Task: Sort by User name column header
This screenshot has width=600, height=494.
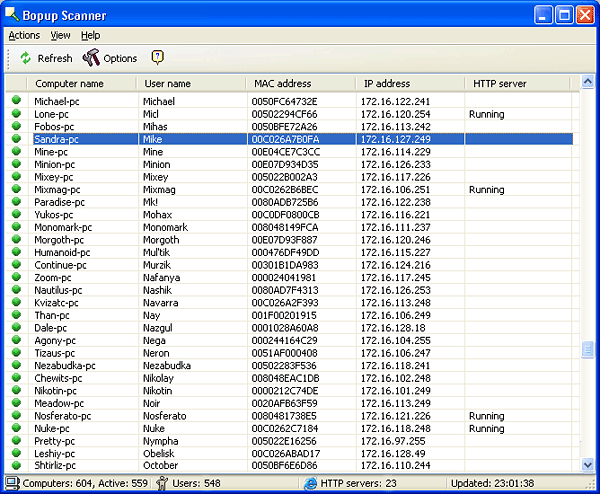Action: tap(191, 83)
